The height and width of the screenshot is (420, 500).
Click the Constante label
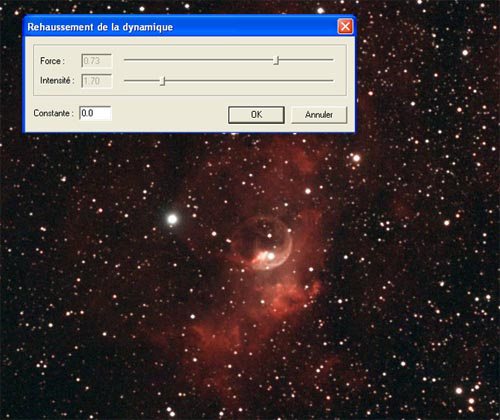point(53,113)
